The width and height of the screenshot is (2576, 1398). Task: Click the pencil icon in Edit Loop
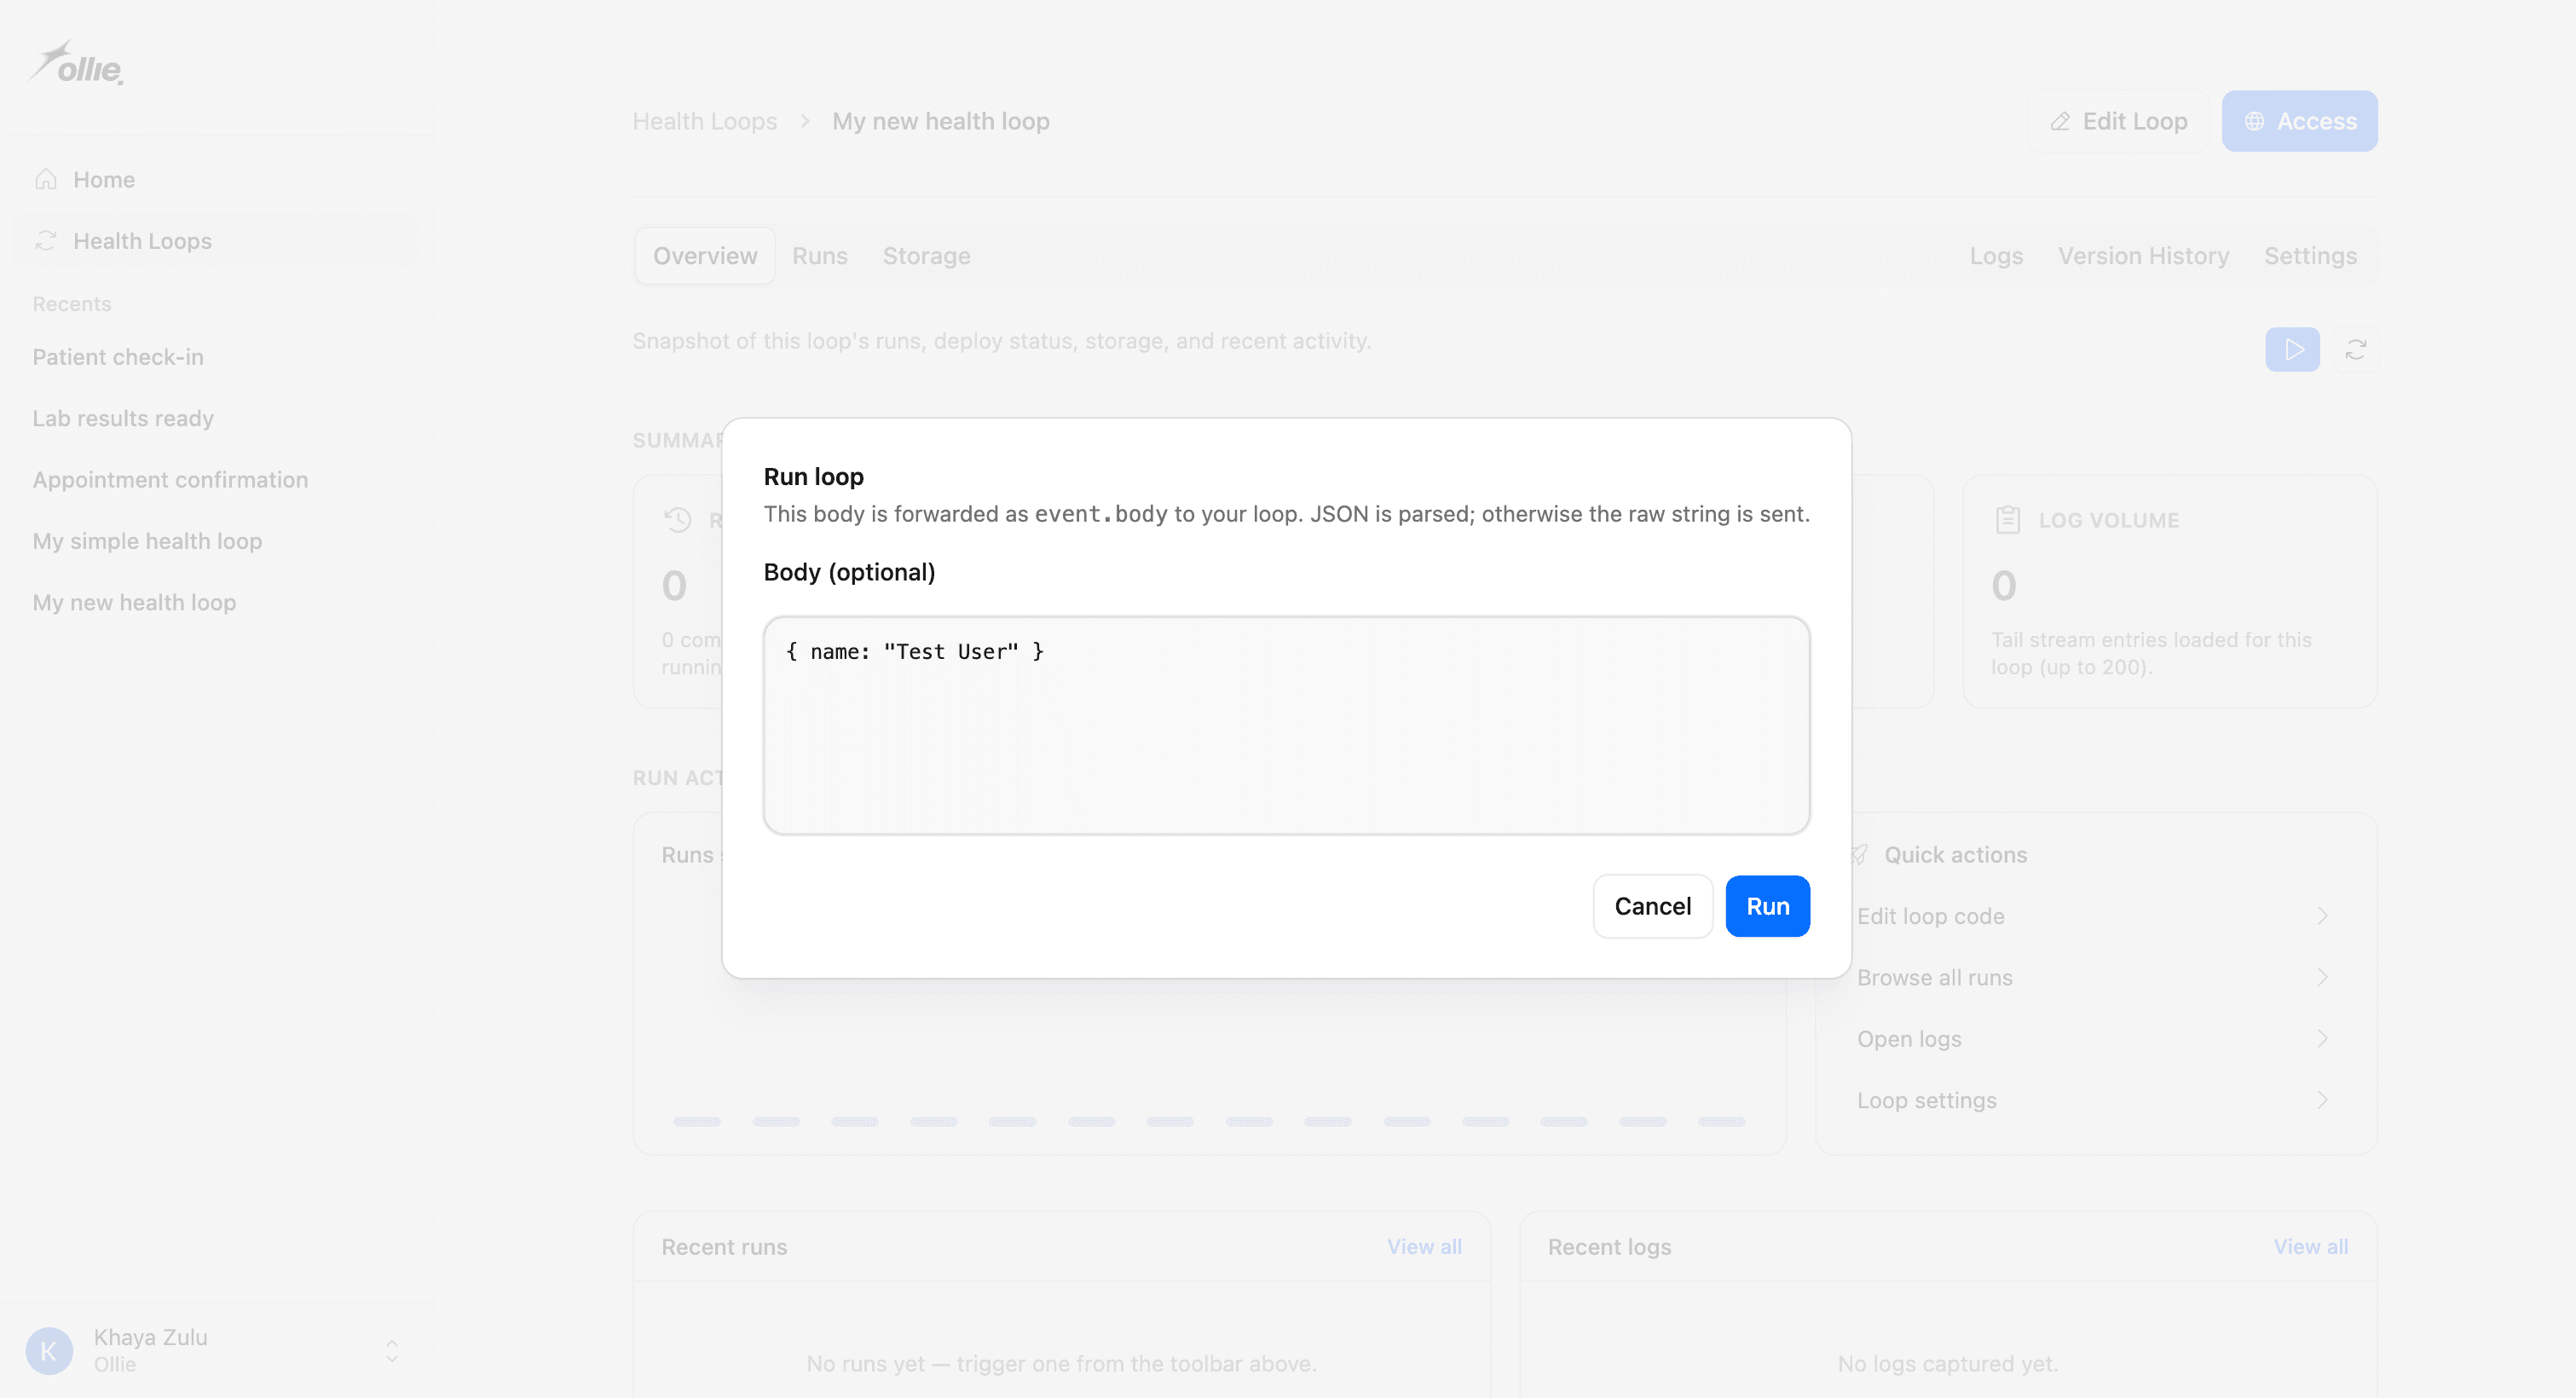coord(2060,121)
